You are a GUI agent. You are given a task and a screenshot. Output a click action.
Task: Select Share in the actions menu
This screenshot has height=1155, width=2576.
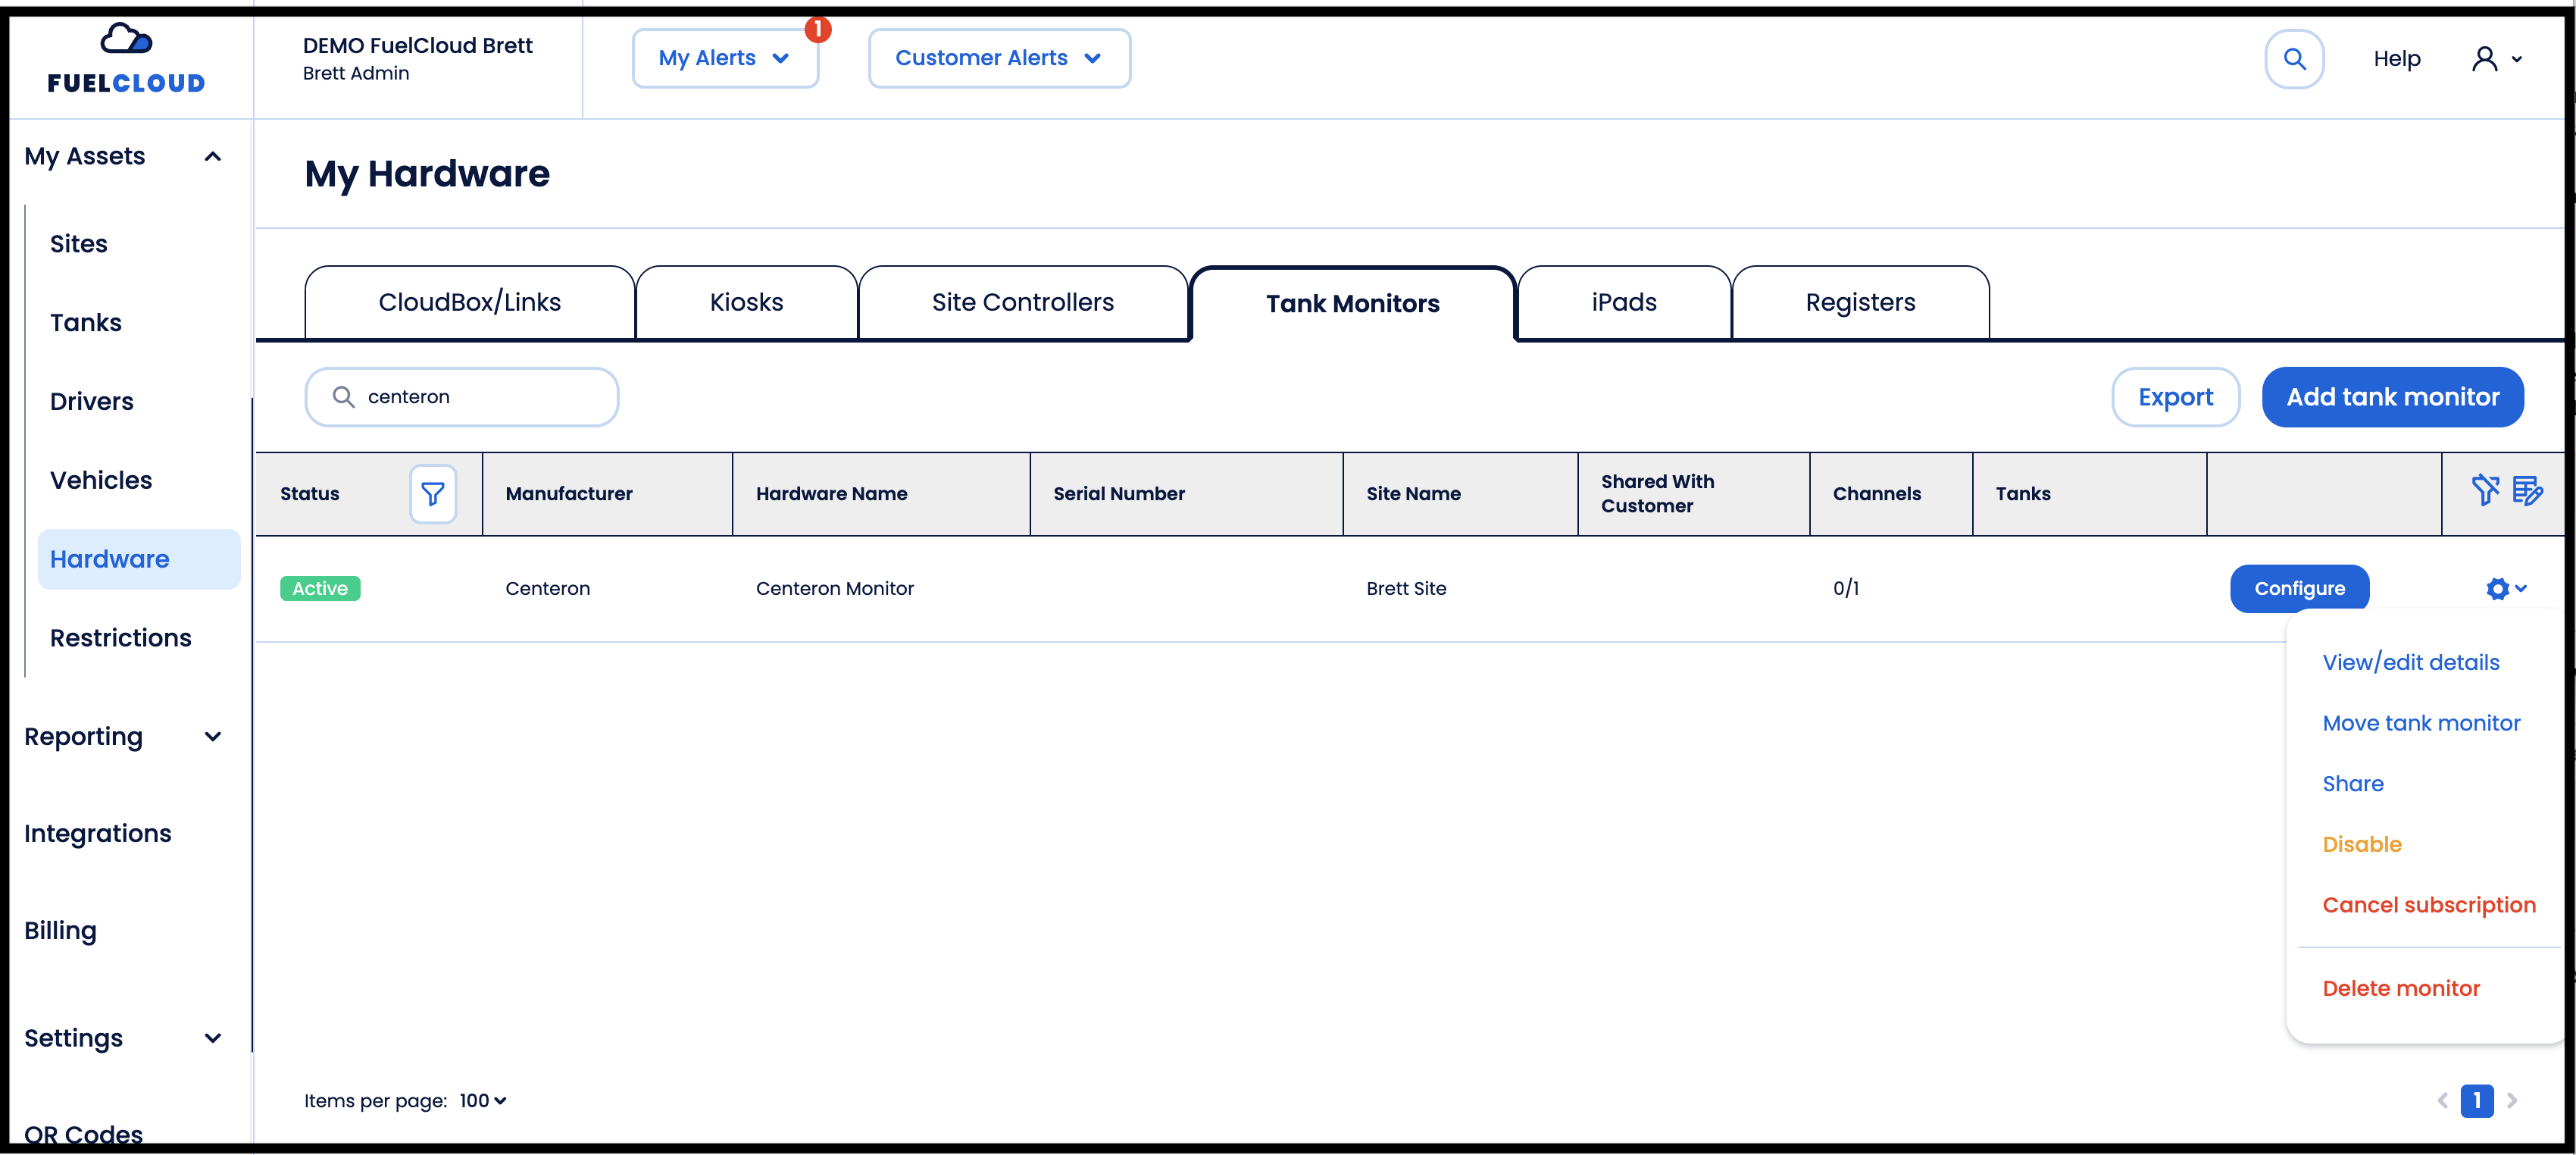point(2353,784)
